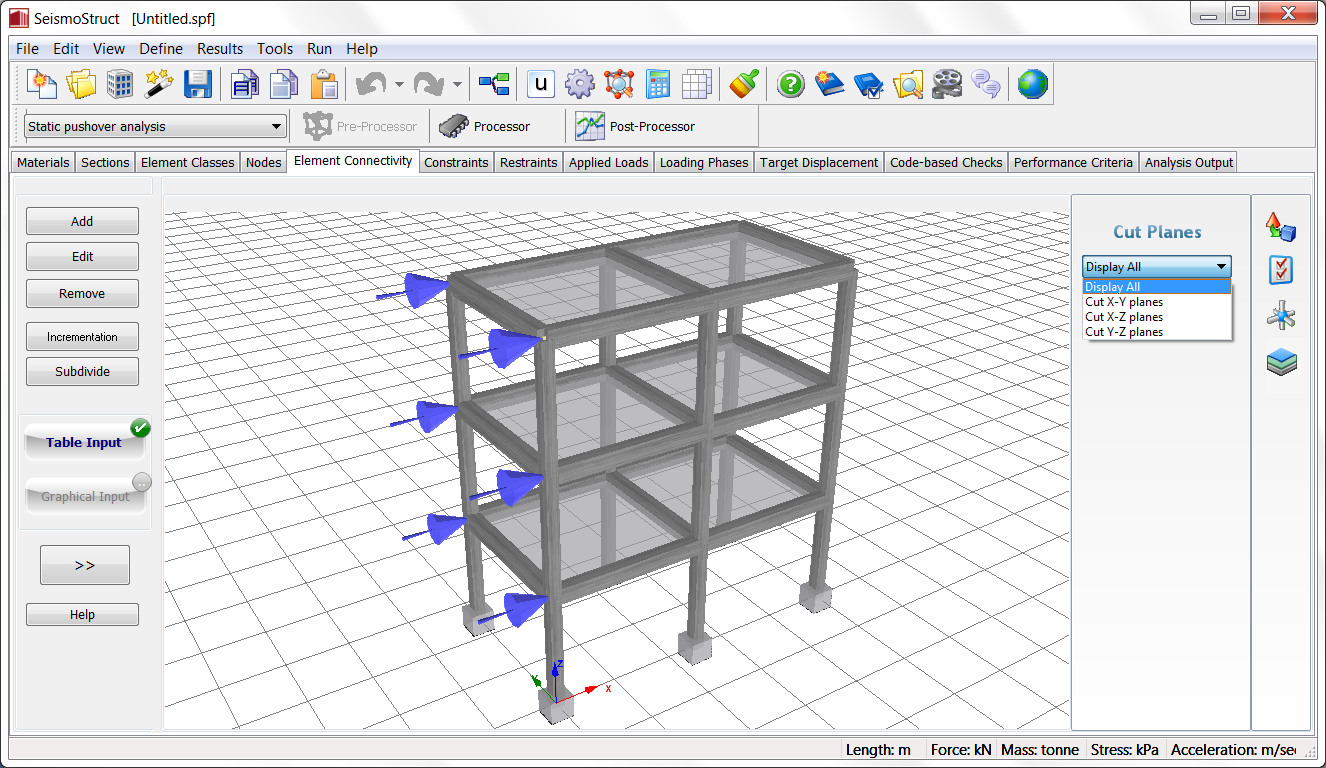
Task: Click the calculator icon in toolbar
Action: point(658,85)
